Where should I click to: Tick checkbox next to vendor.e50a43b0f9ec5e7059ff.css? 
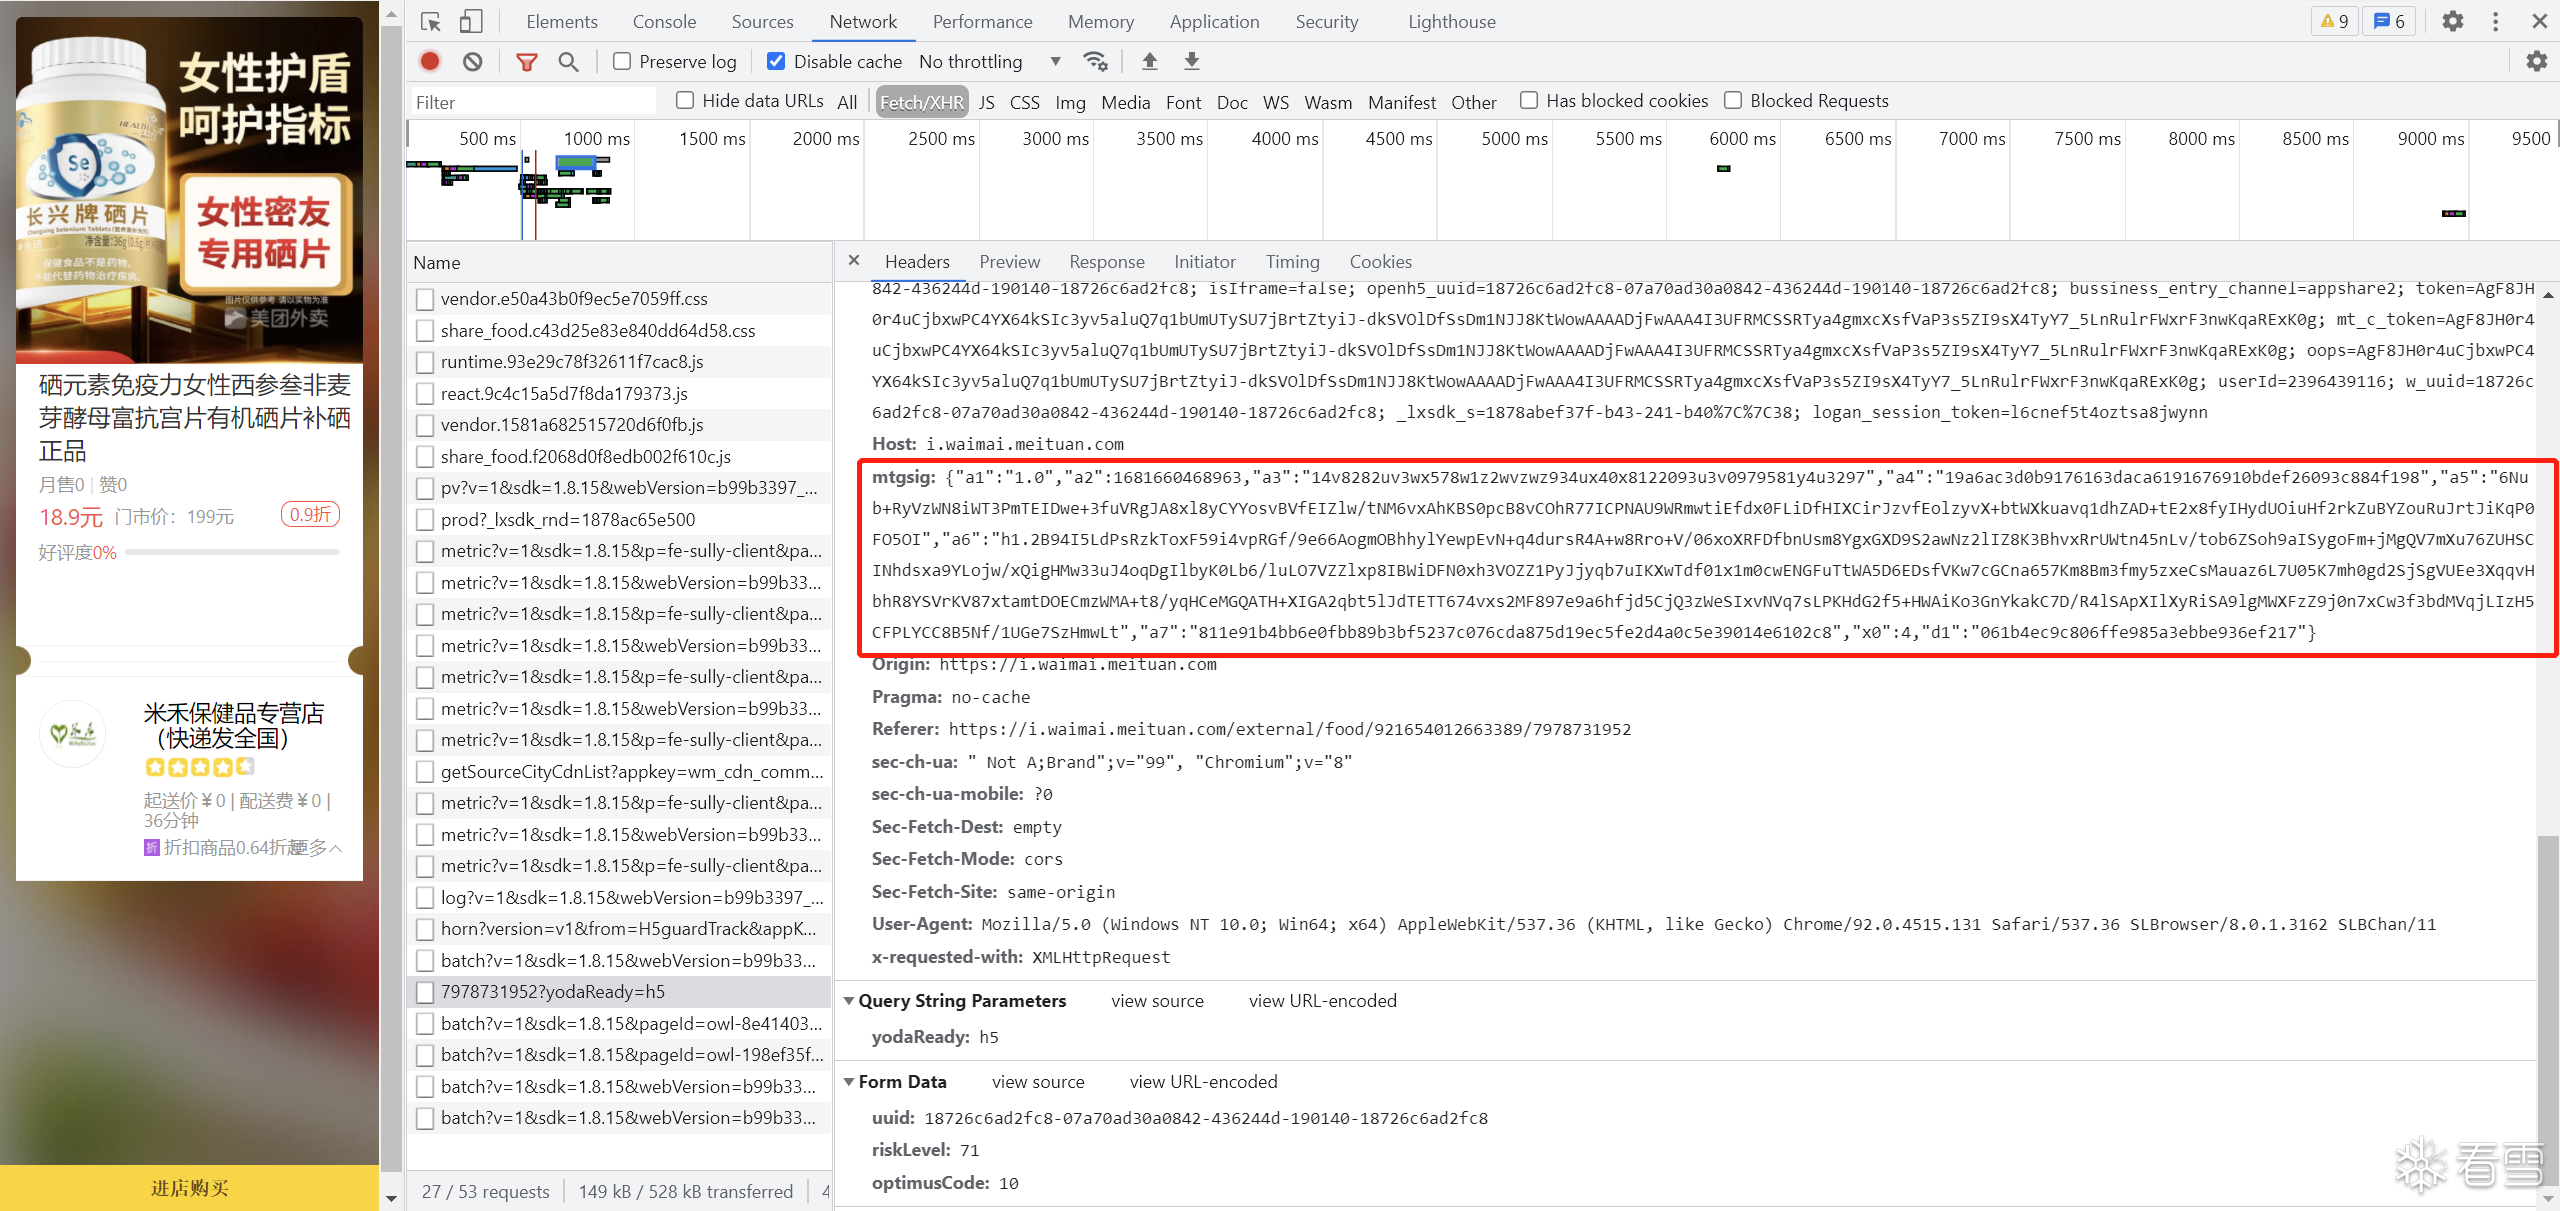coord(425,299)
